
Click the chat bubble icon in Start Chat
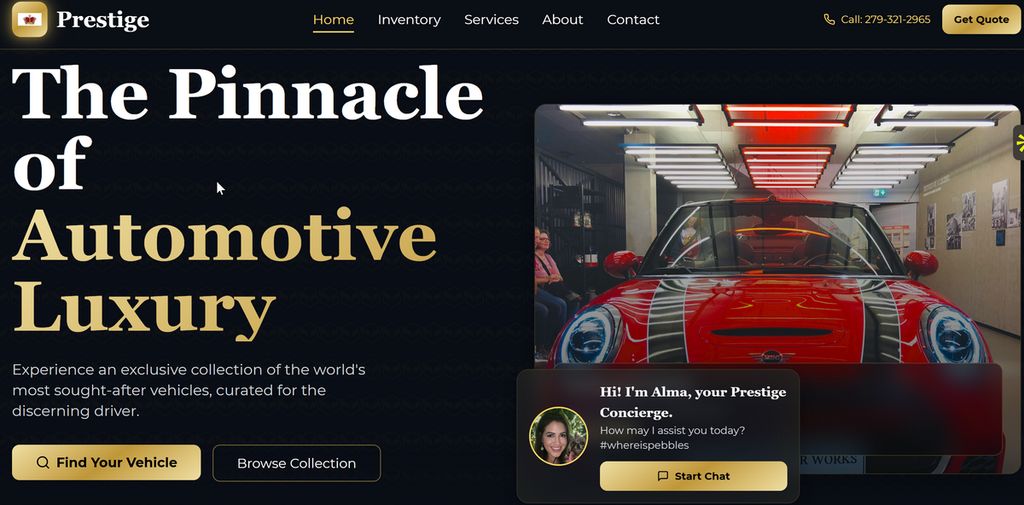[x=663, y=476]
